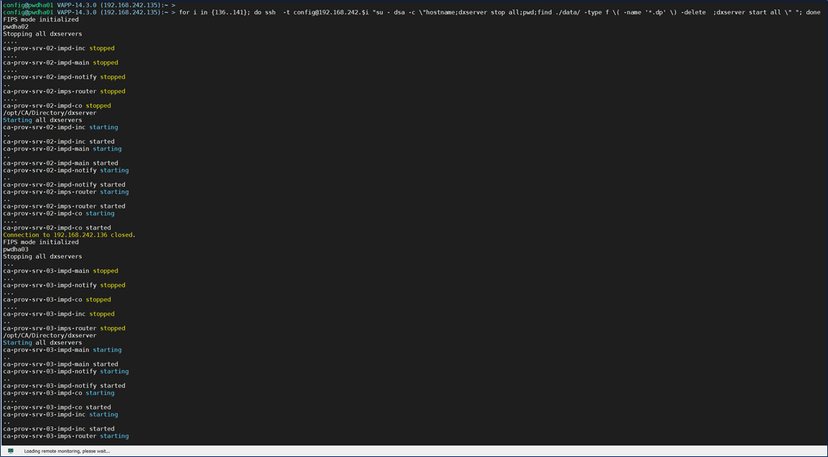Click "Connection to 192.168.242.136 closed." message
Screen dimensions: 828x457
click(x=69, y=235)
